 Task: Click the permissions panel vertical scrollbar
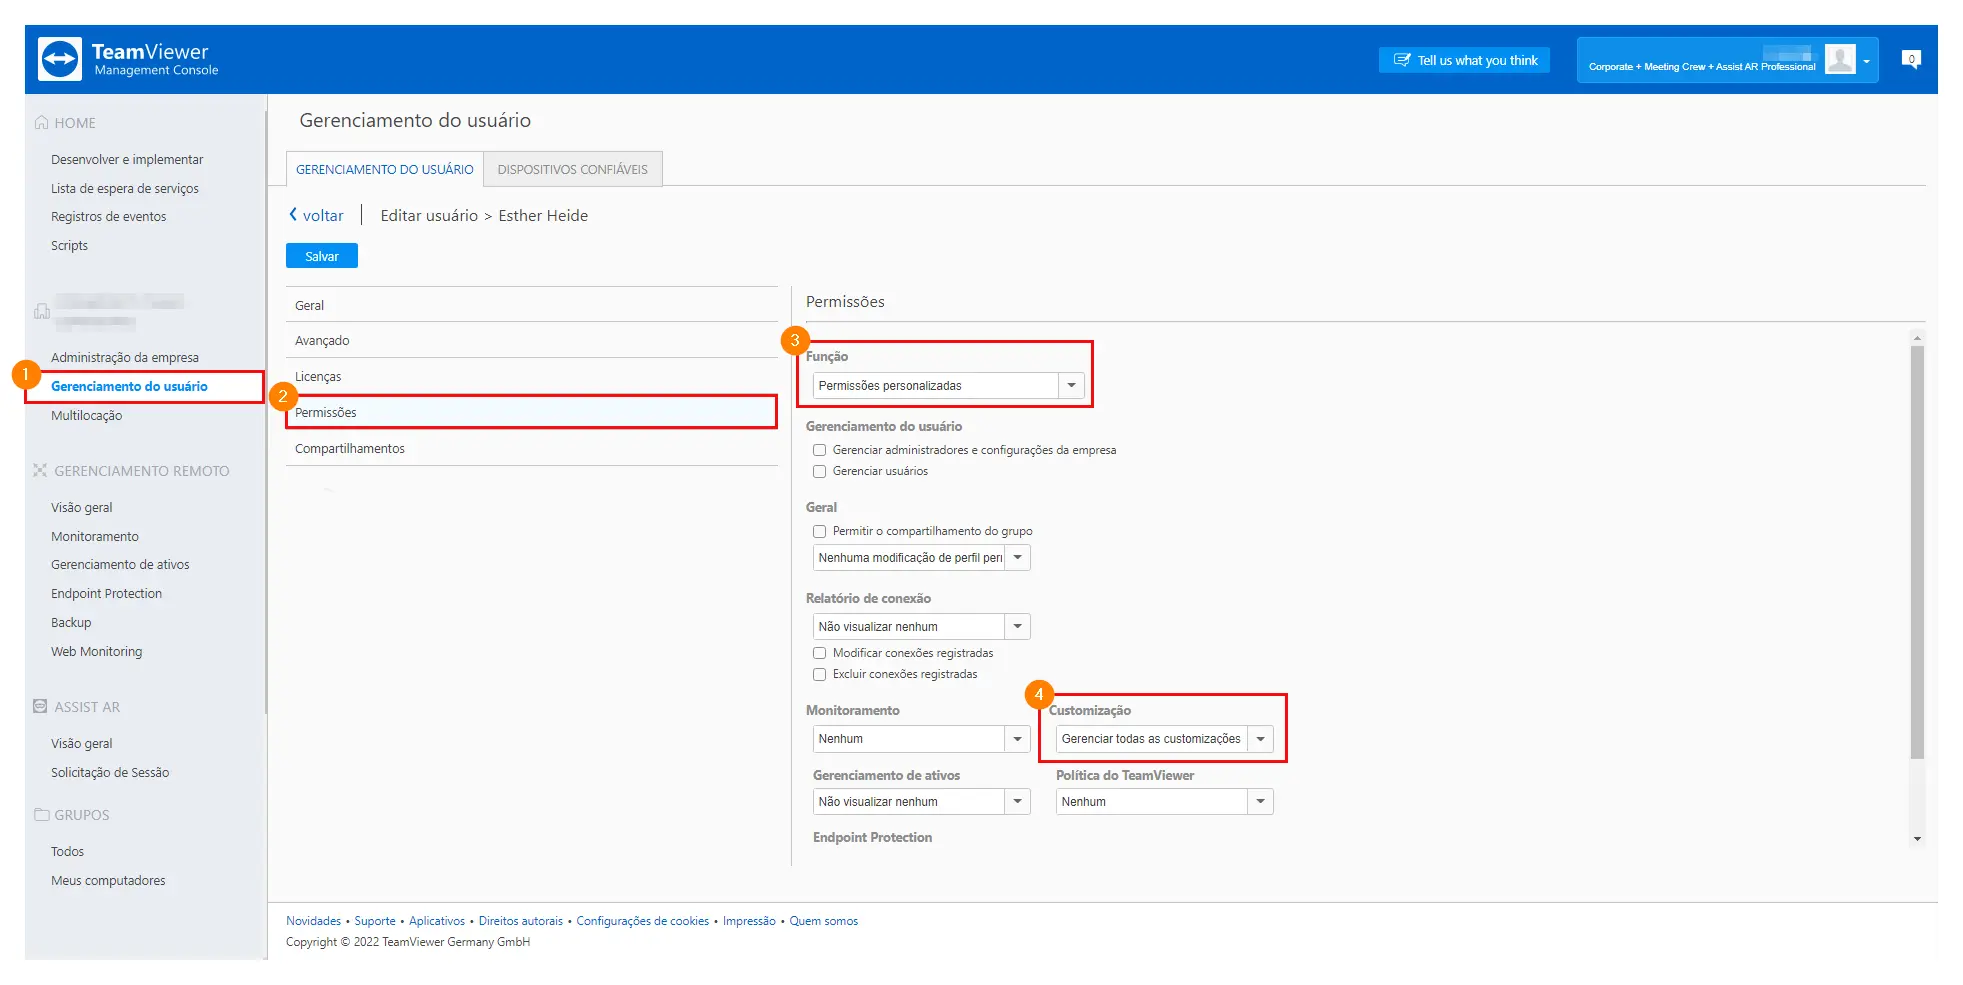(x=1917, y=552)
